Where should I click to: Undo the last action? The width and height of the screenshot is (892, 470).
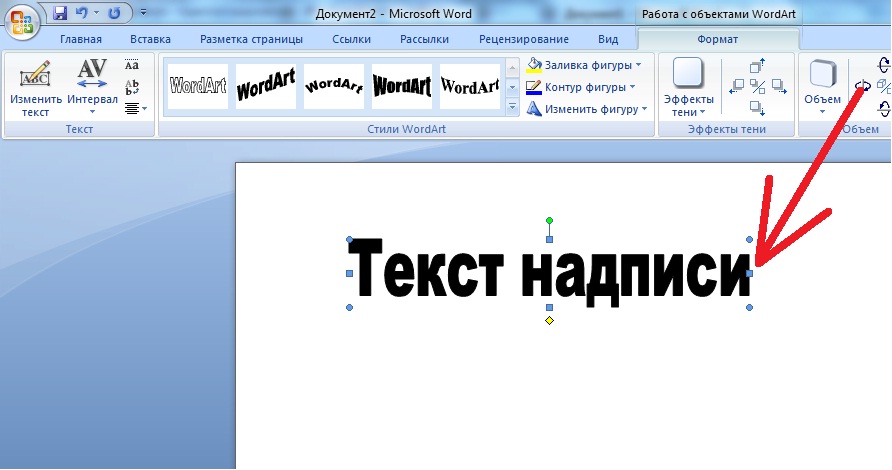(x=82, y=13)
